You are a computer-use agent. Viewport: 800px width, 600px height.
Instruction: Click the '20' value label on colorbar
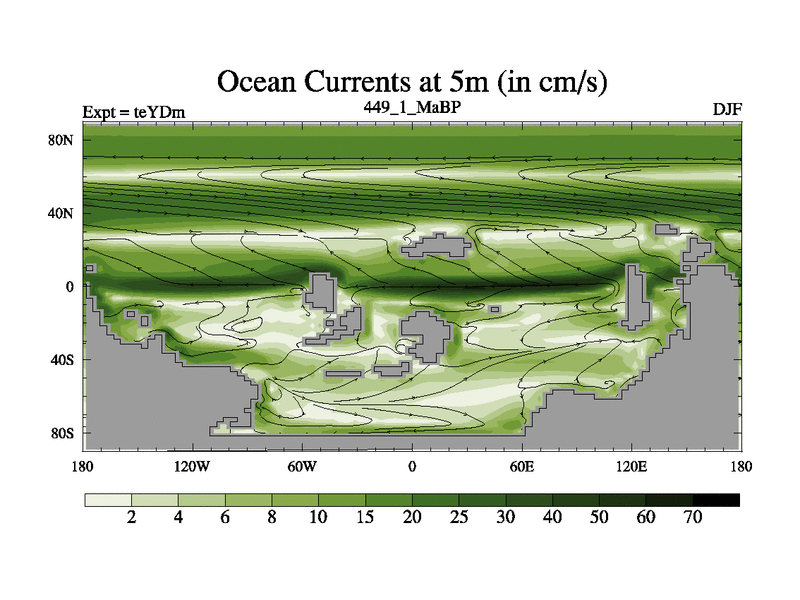click(412, 517)
